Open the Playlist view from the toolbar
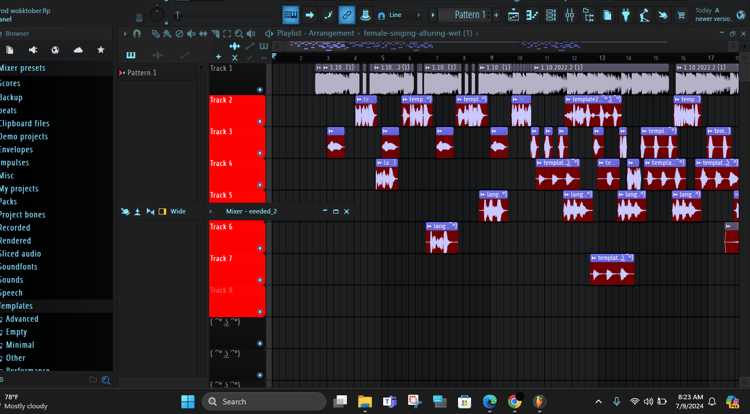750x414 pixels. 513,15
